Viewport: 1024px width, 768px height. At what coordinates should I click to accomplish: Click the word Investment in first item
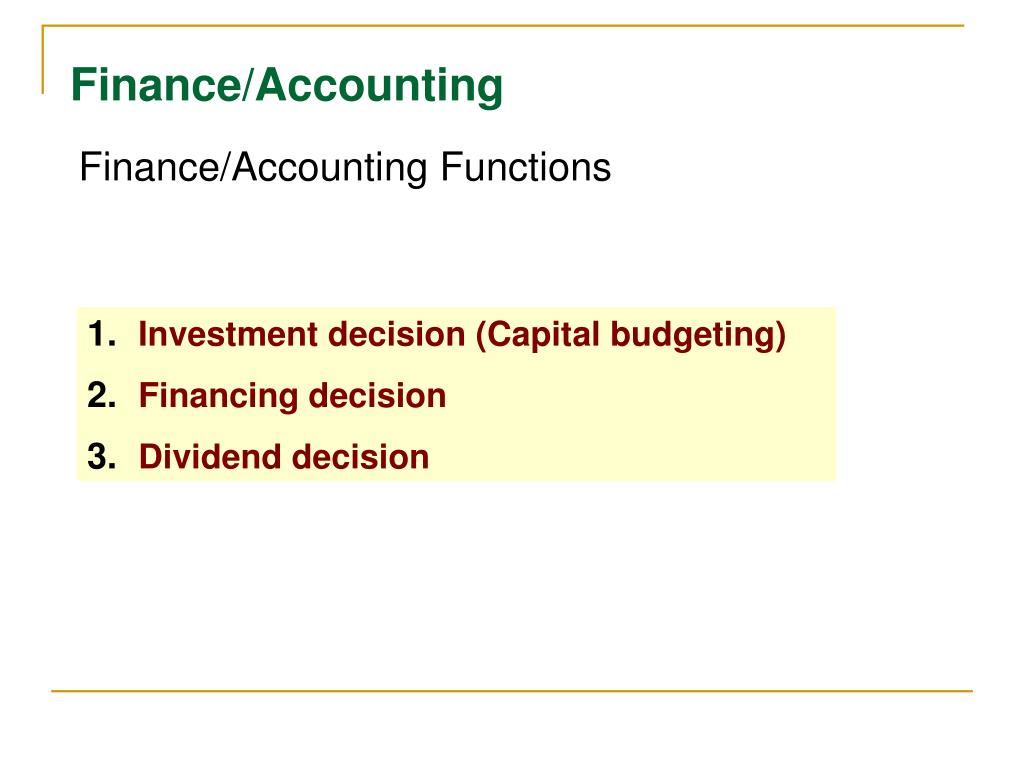[x=228, y=334]
